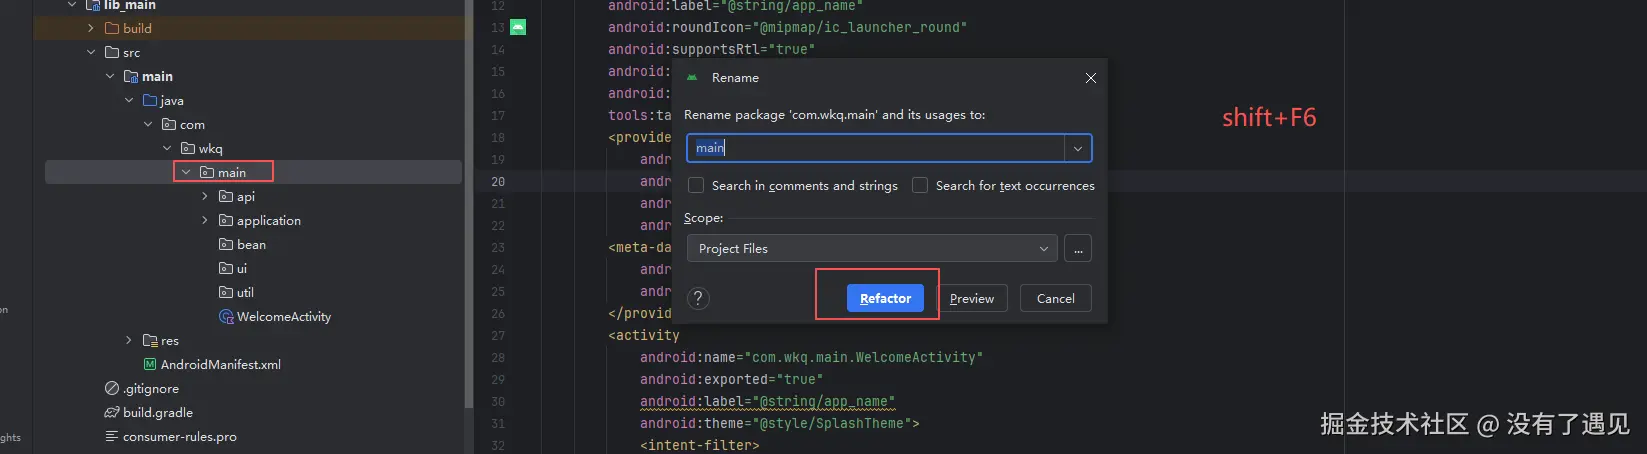The image size is (1647, 454).
Task: Click the consumer-rules.pro file icon
Action: pos(112,437)
